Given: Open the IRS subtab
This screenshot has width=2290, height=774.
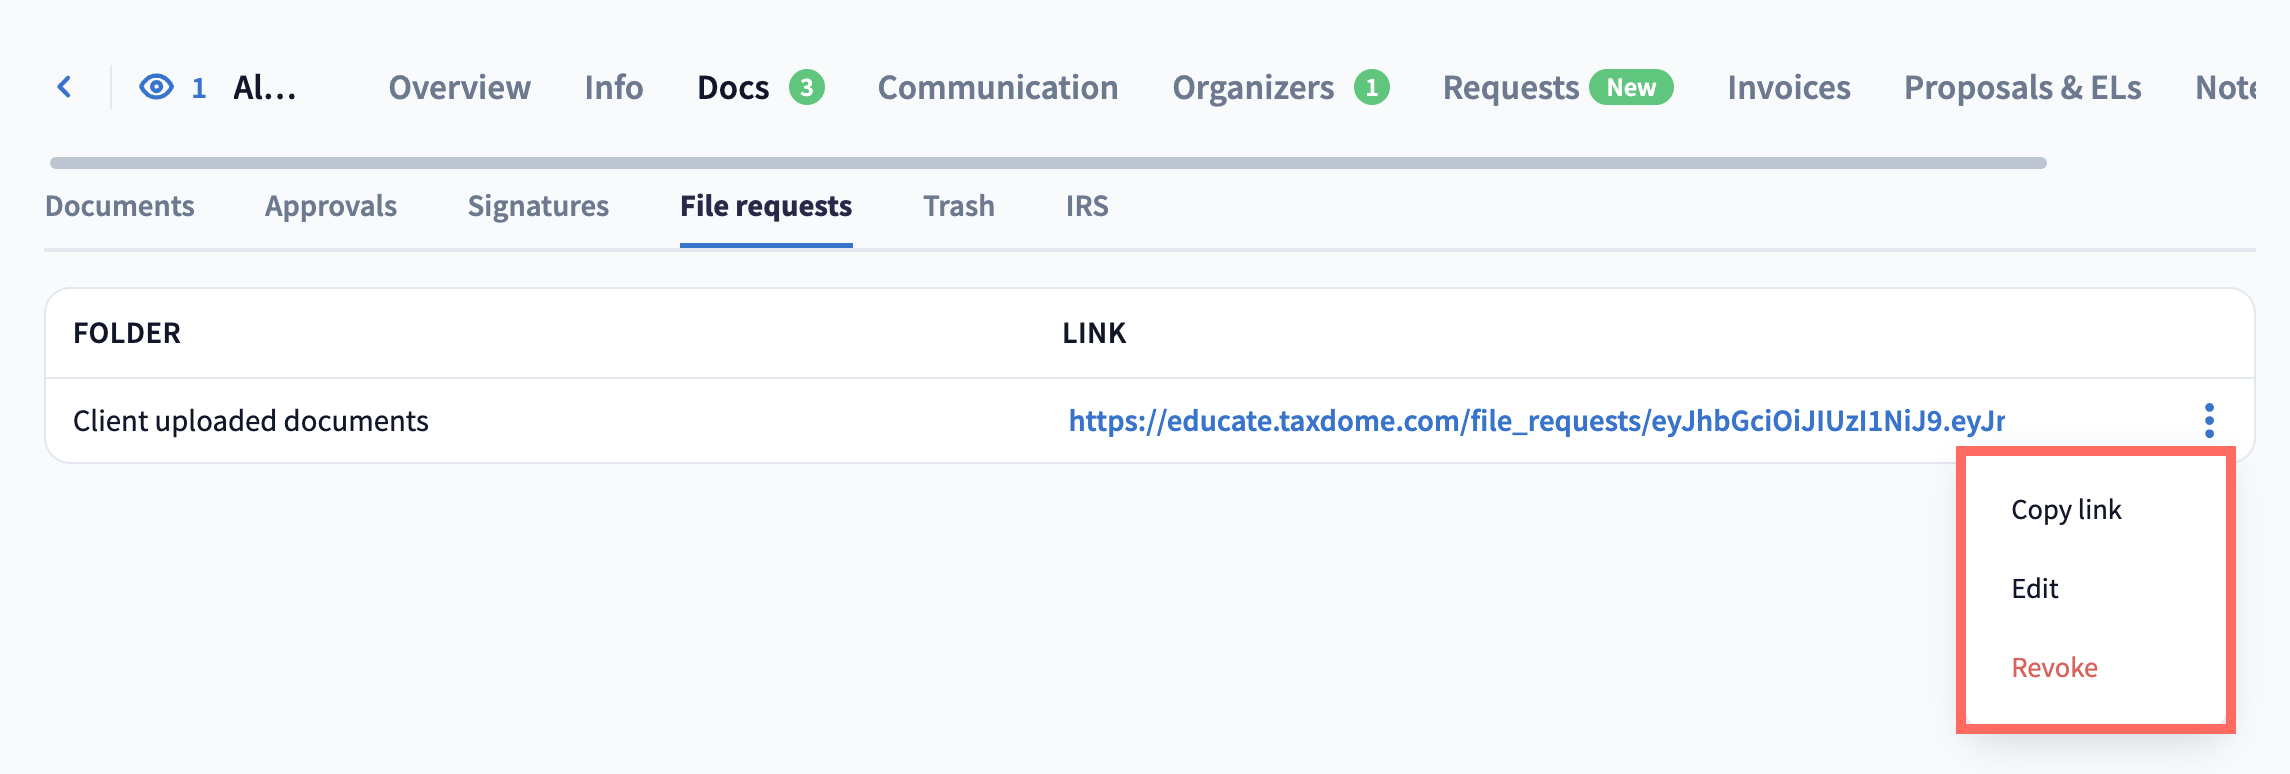Looking at the screenshot, I should tap(1086, 206).
